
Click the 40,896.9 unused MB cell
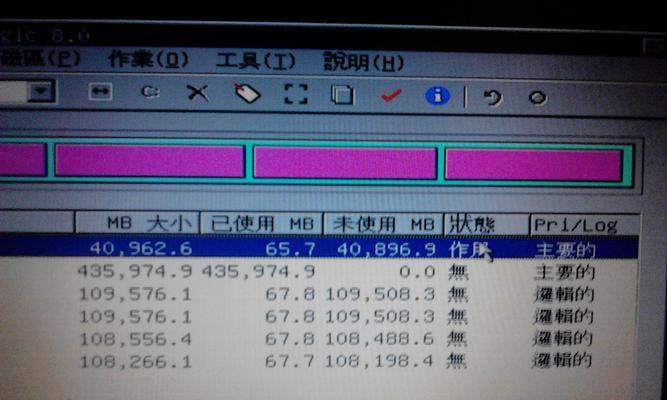(386, 249)
